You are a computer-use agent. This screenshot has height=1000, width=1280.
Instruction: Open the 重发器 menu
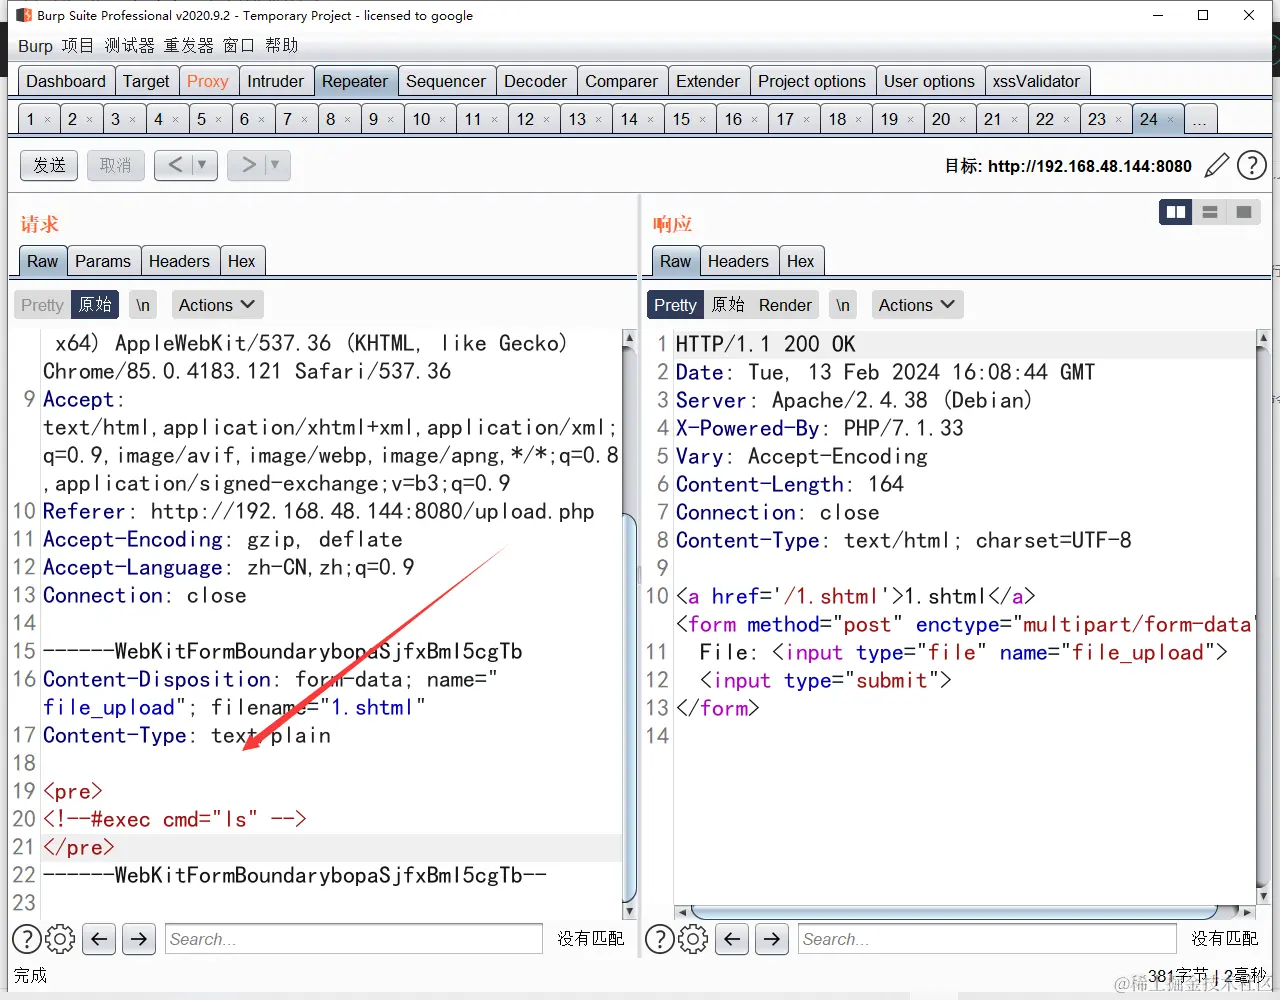188,45
